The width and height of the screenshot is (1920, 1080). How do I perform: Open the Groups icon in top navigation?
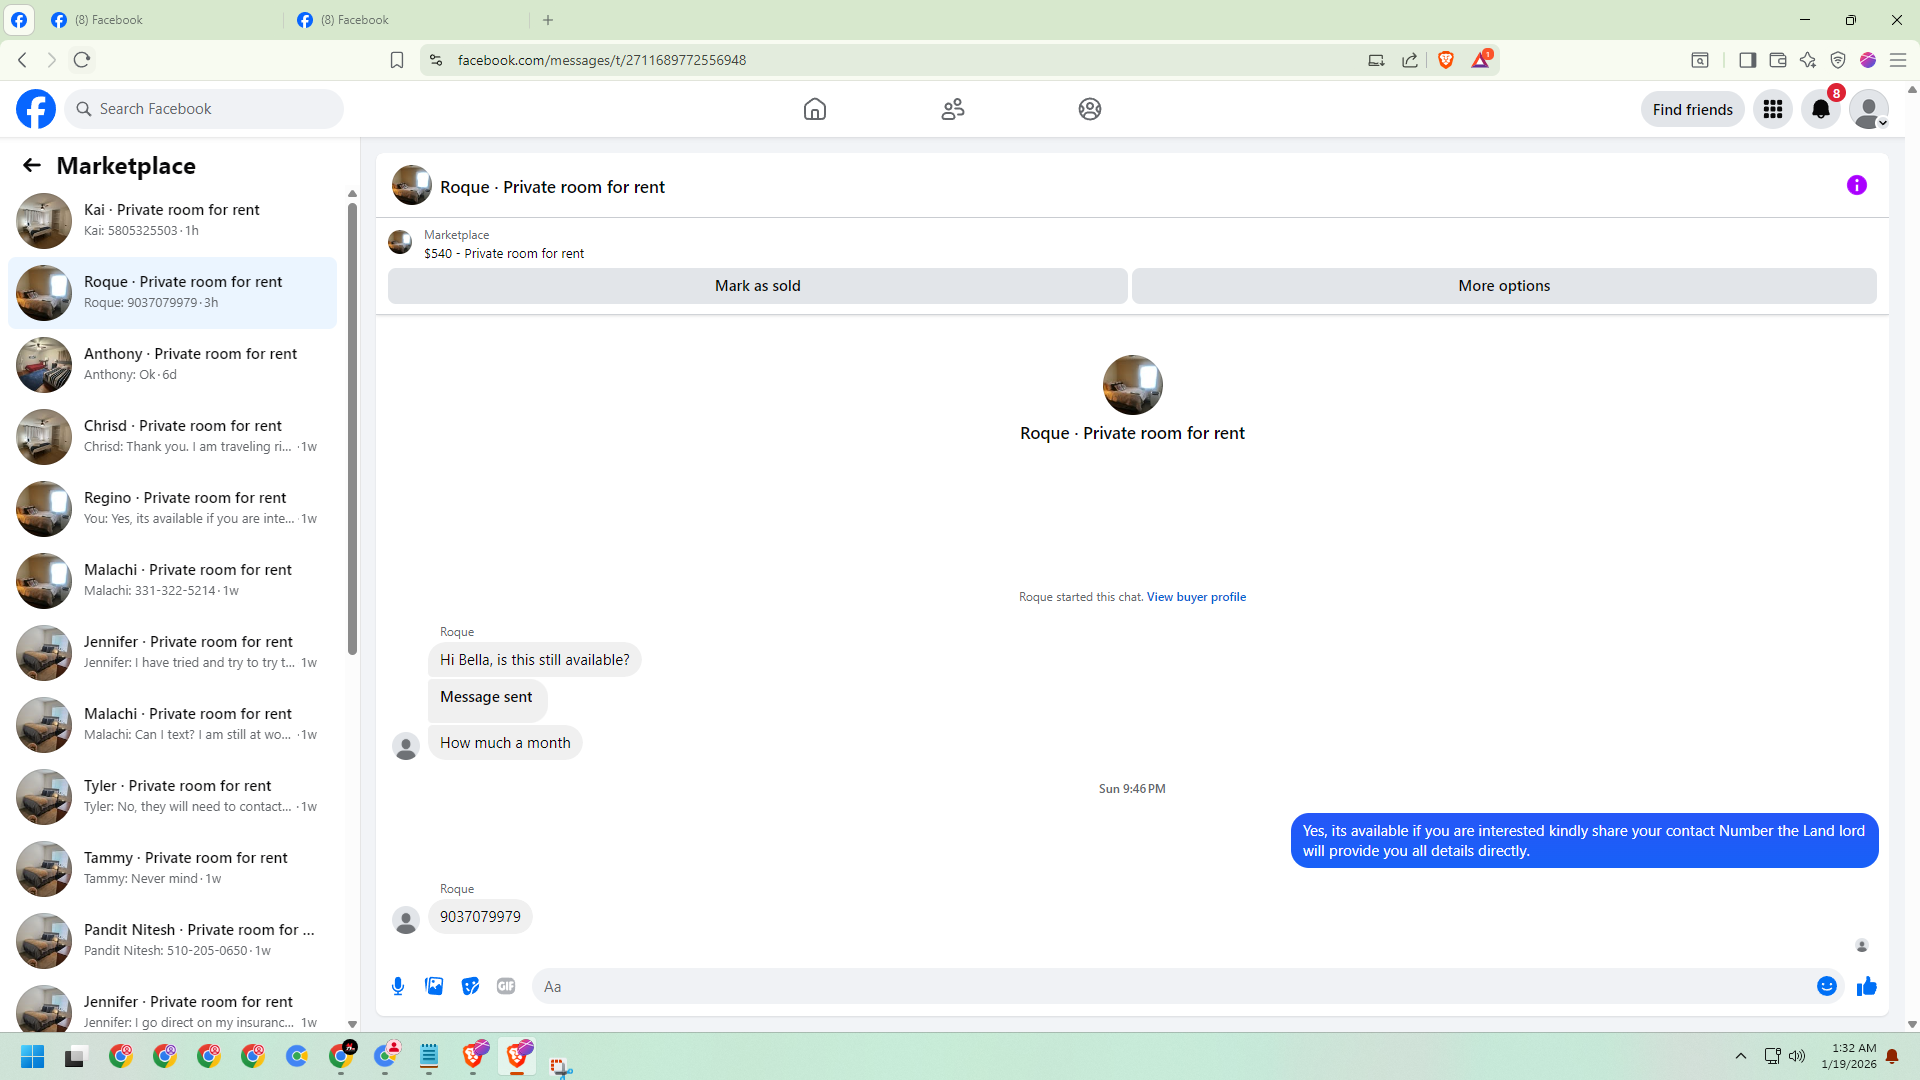coord(1090,109)
